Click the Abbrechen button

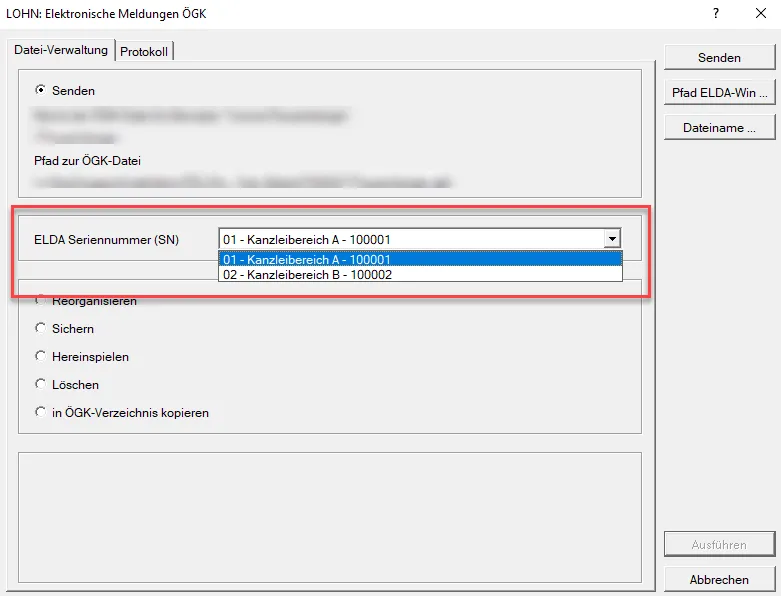click(x=719, y=580)
